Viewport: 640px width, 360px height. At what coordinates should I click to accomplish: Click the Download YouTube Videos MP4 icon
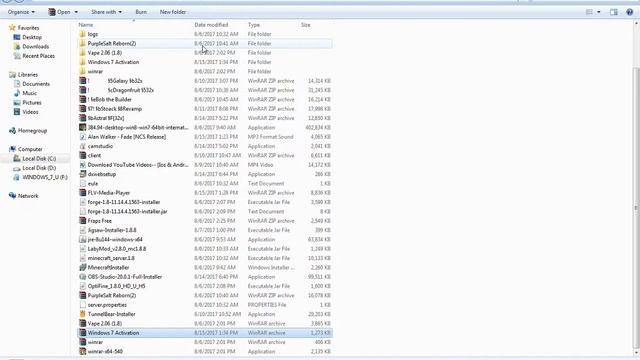click(x=82, y=165)
